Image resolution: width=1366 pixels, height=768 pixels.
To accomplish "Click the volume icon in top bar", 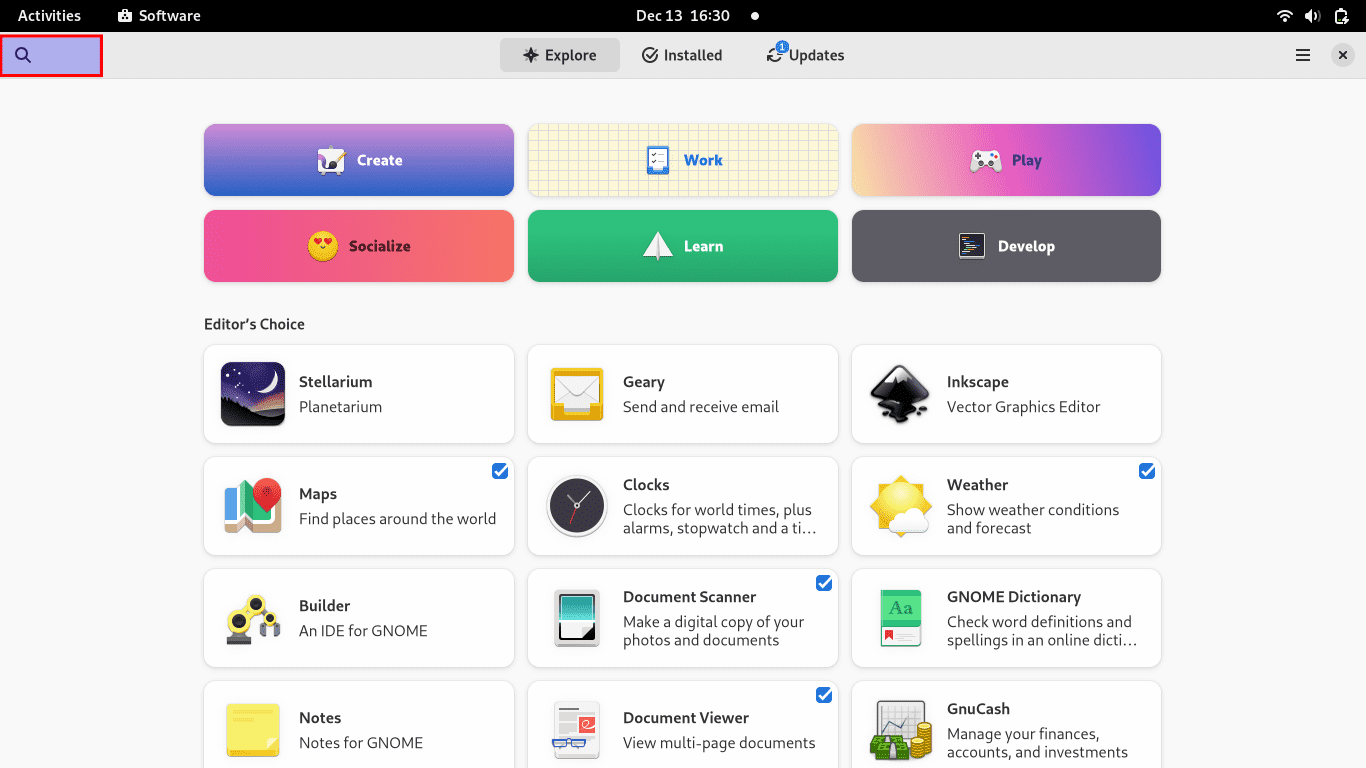I will (x=1313, y=16).
